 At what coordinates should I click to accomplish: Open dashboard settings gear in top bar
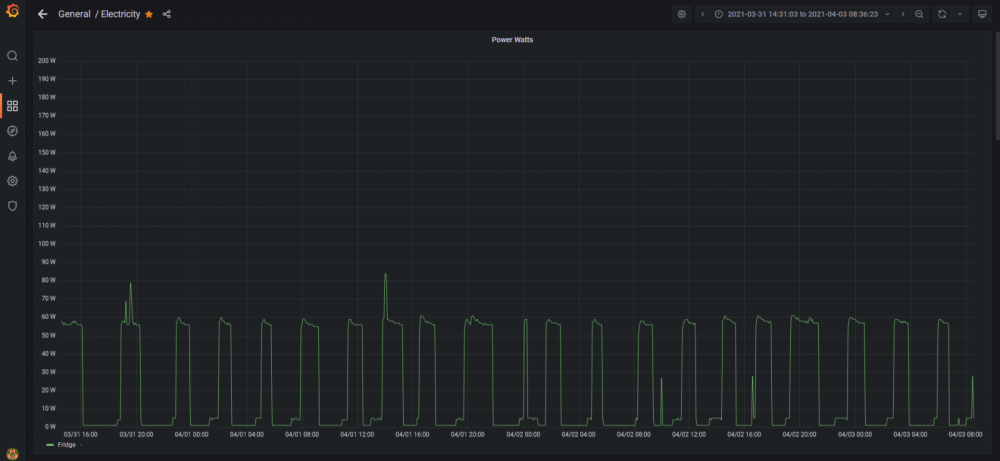click(682, 14)
